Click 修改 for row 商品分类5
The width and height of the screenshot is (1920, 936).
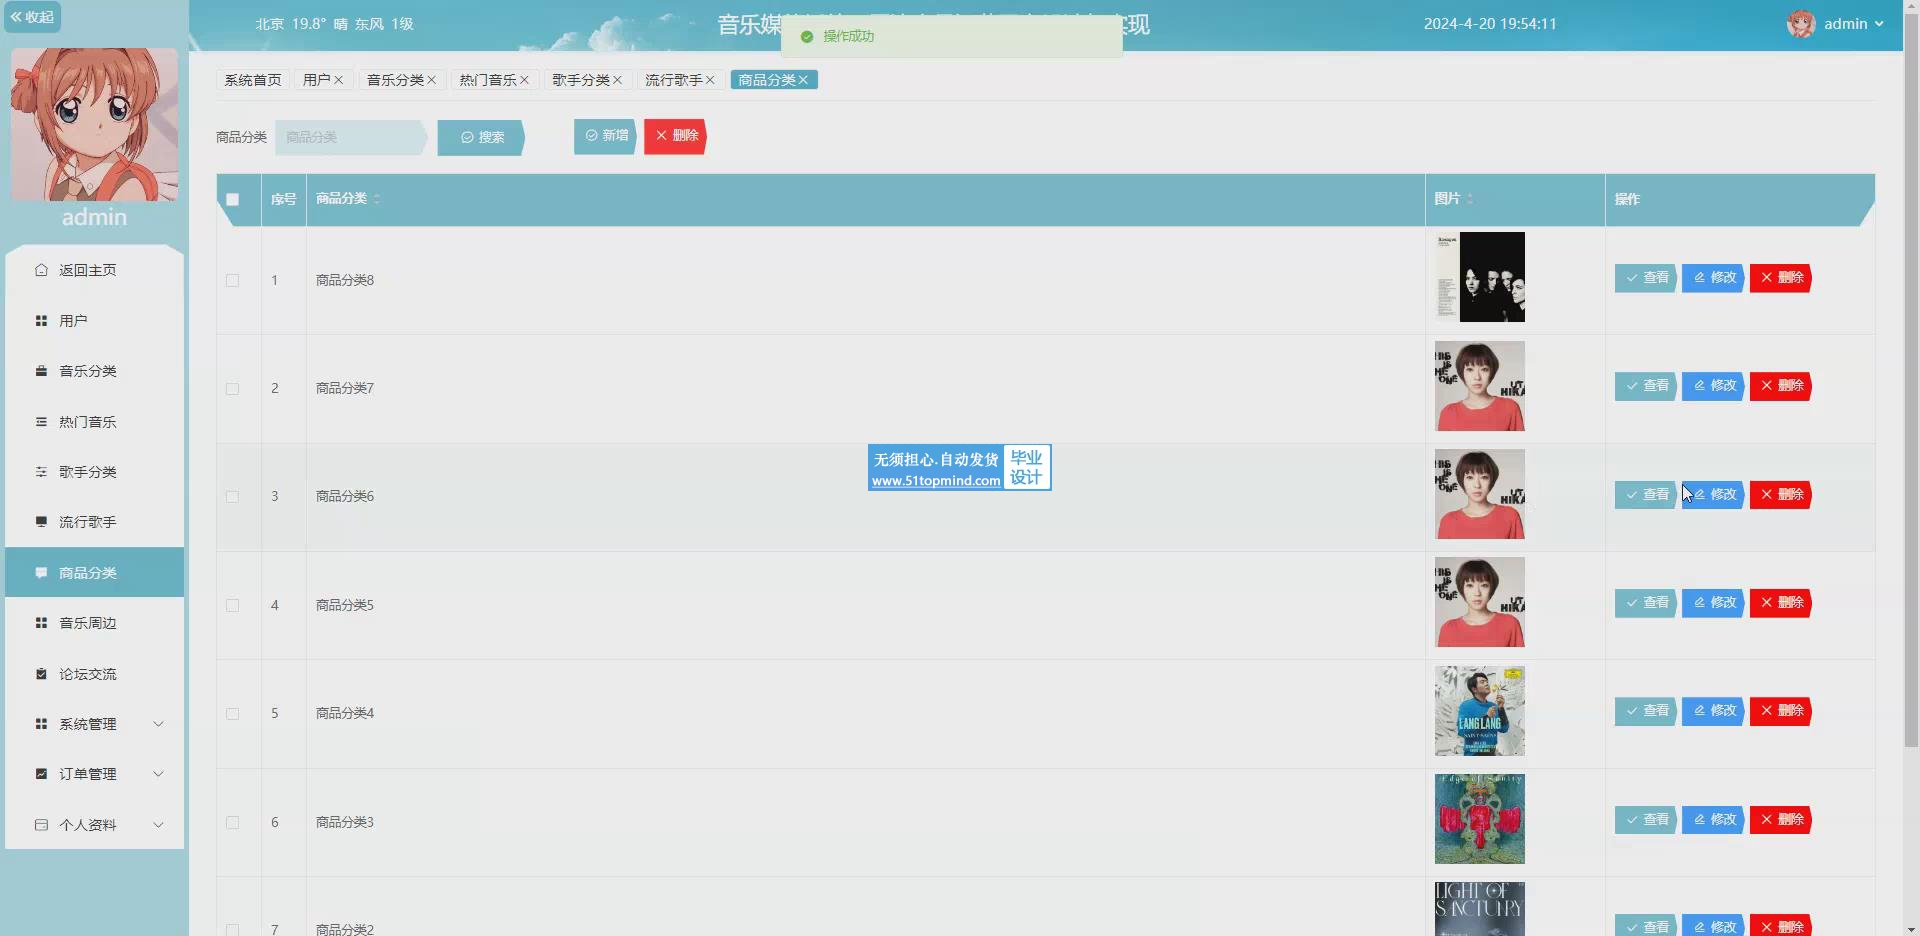[x=1714, y=603]
